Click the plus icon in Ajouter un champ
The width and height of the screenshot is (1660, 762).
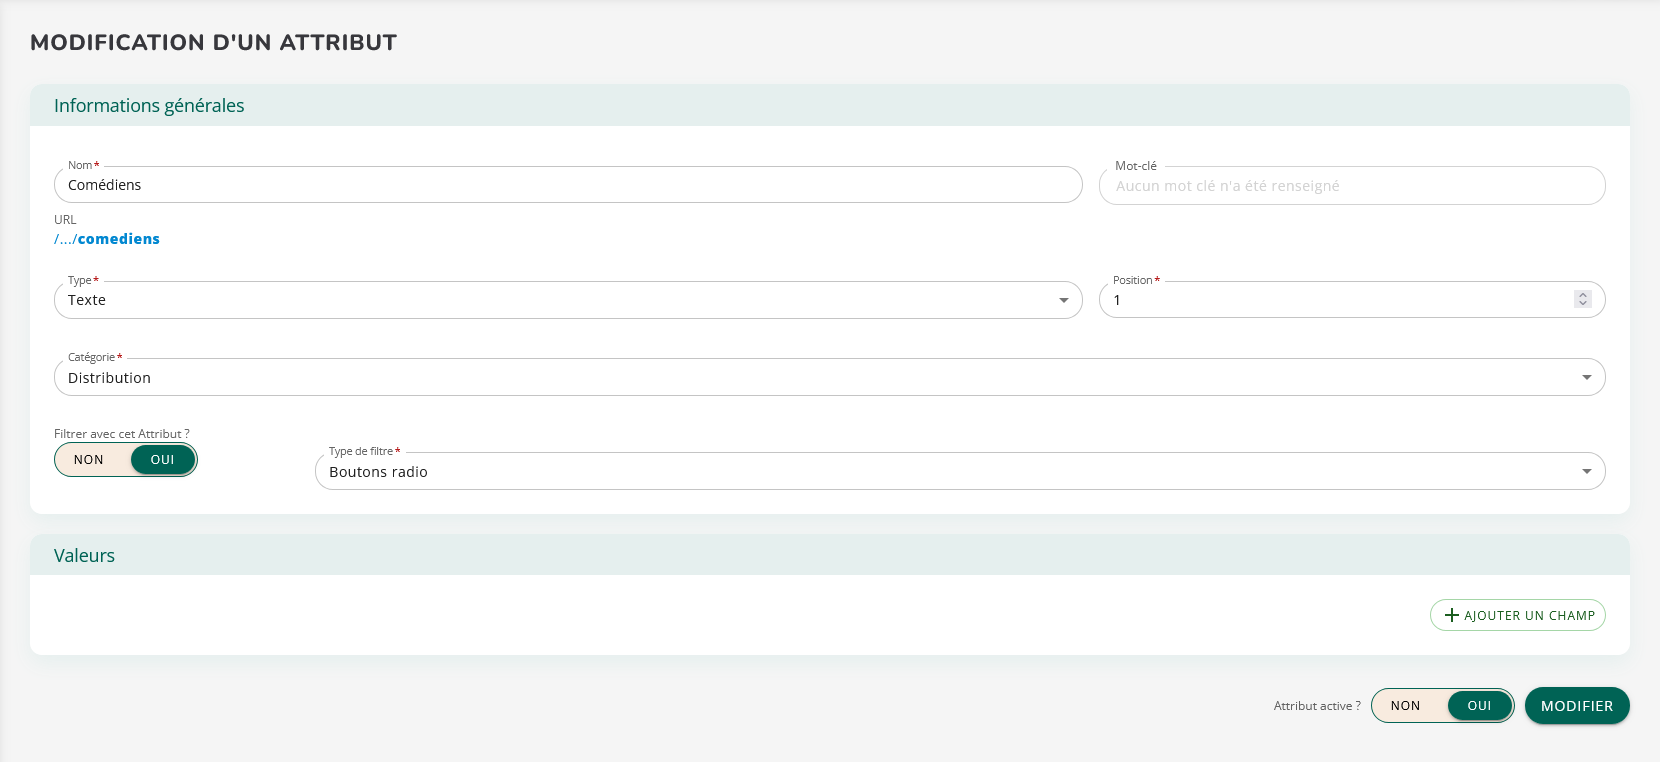point(1452,616)
